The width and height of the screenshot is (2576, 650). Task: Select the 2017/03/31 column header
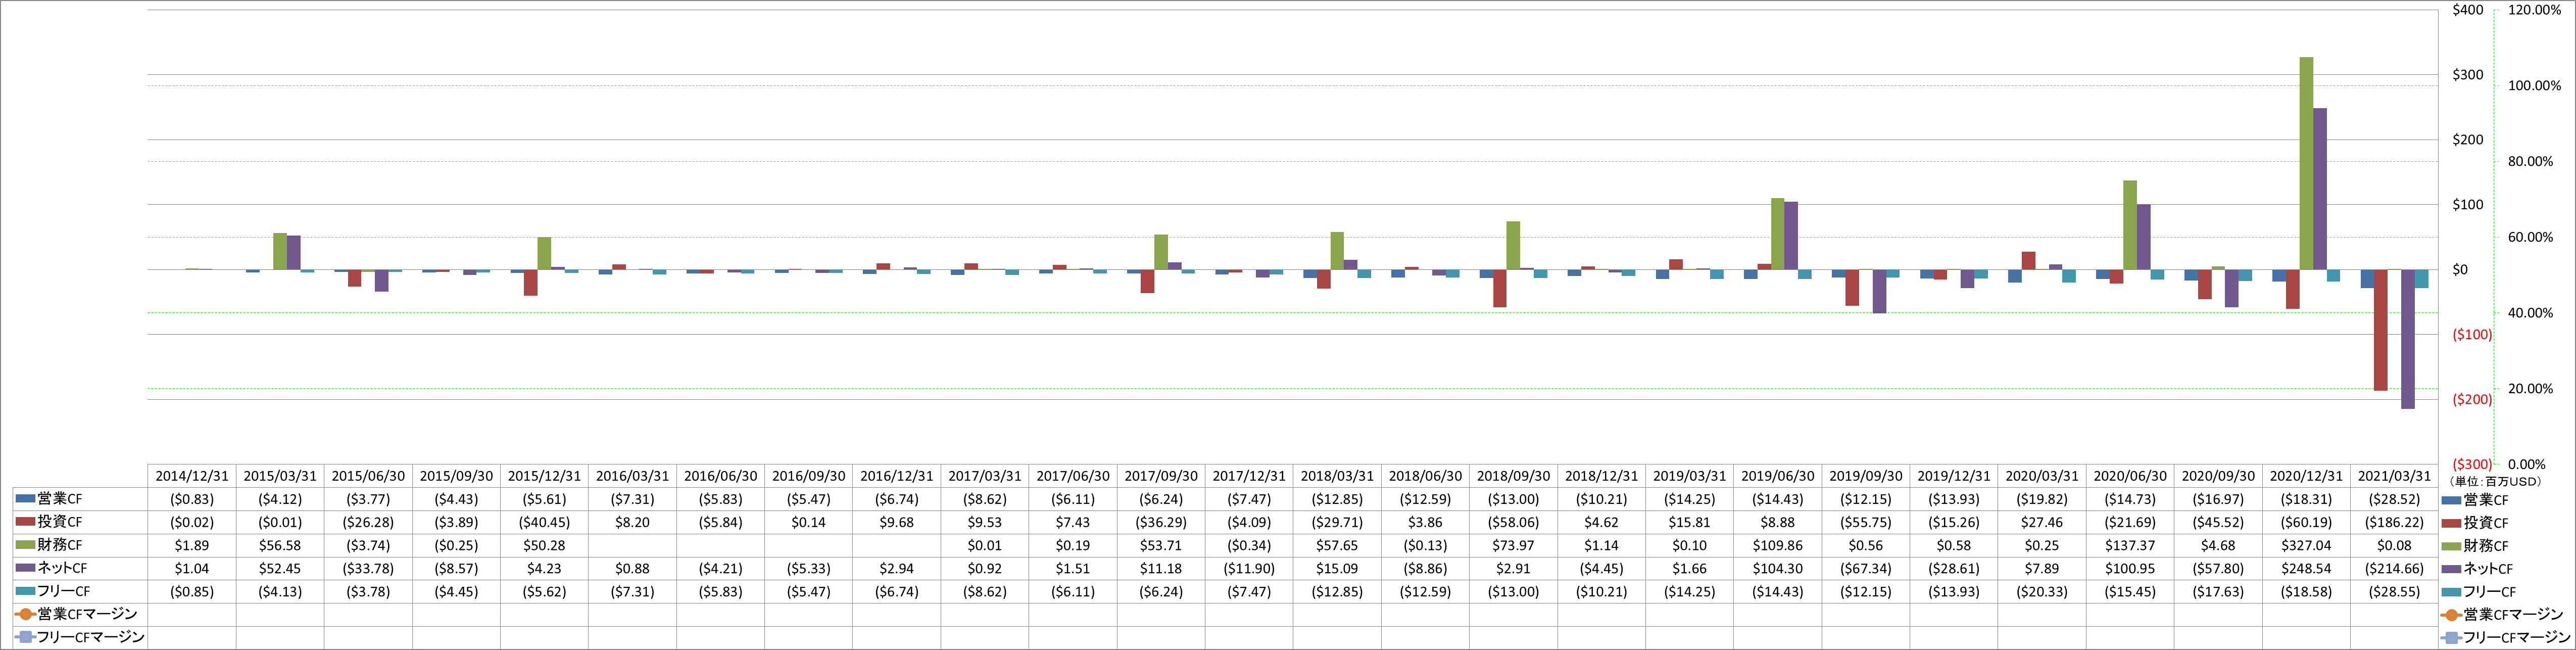[x=985, y=476]
